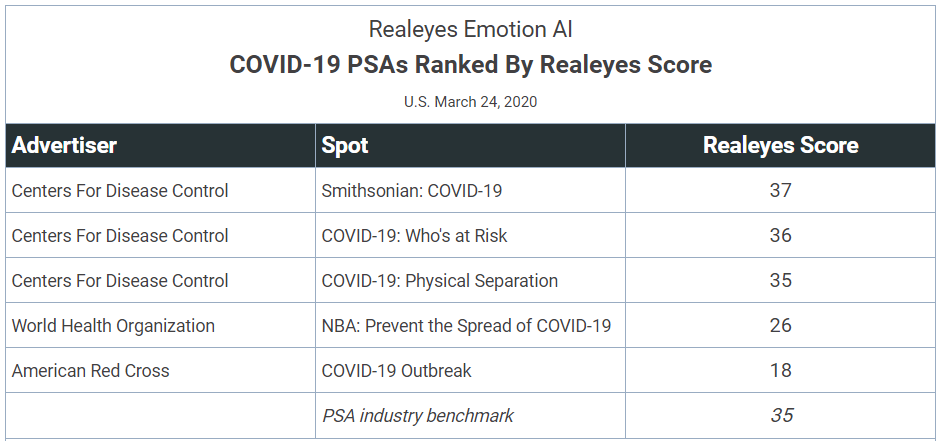The width and height of the screenshot is (940, 441).
Task: Click the 'Smithsonian: COVID-19' spot cell
Action: (409, 190)
